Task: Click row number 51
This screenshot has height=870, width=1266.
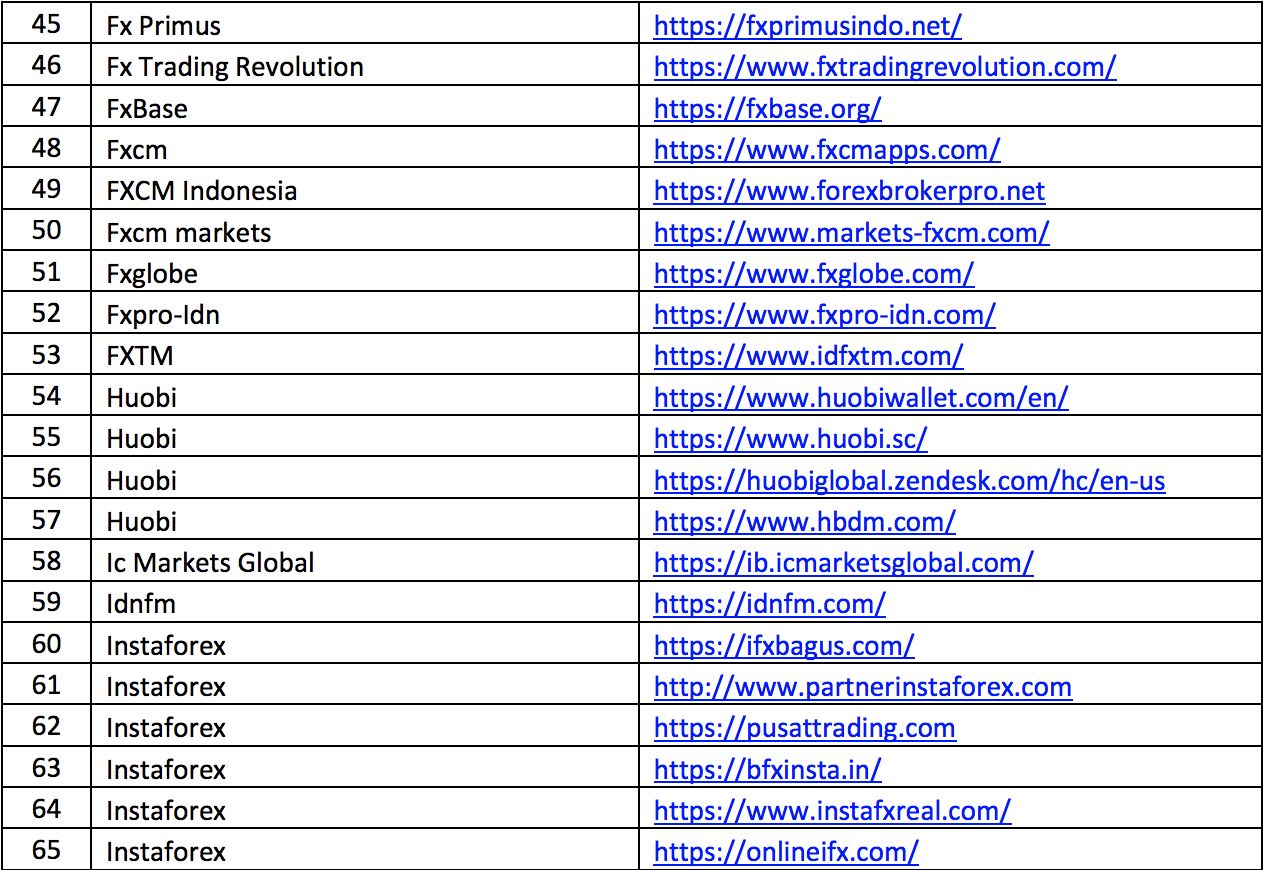Action: click(47, 272)
